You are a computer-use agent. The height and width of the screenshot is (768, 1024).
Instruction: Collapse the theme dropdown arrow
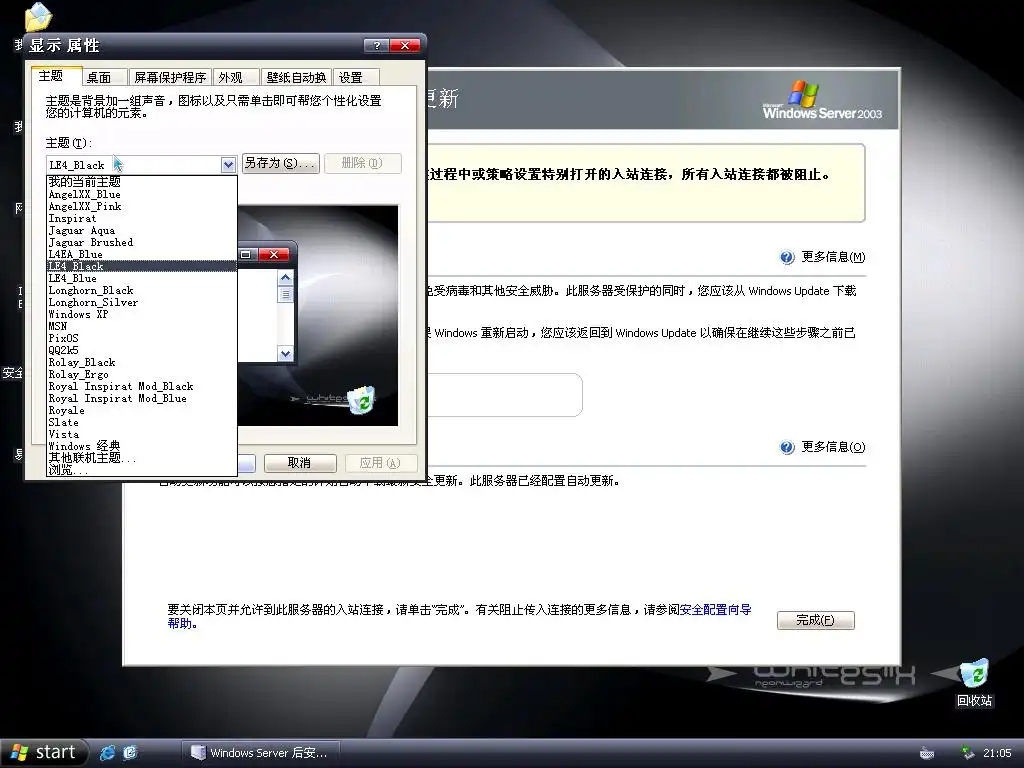pos(228,165)
